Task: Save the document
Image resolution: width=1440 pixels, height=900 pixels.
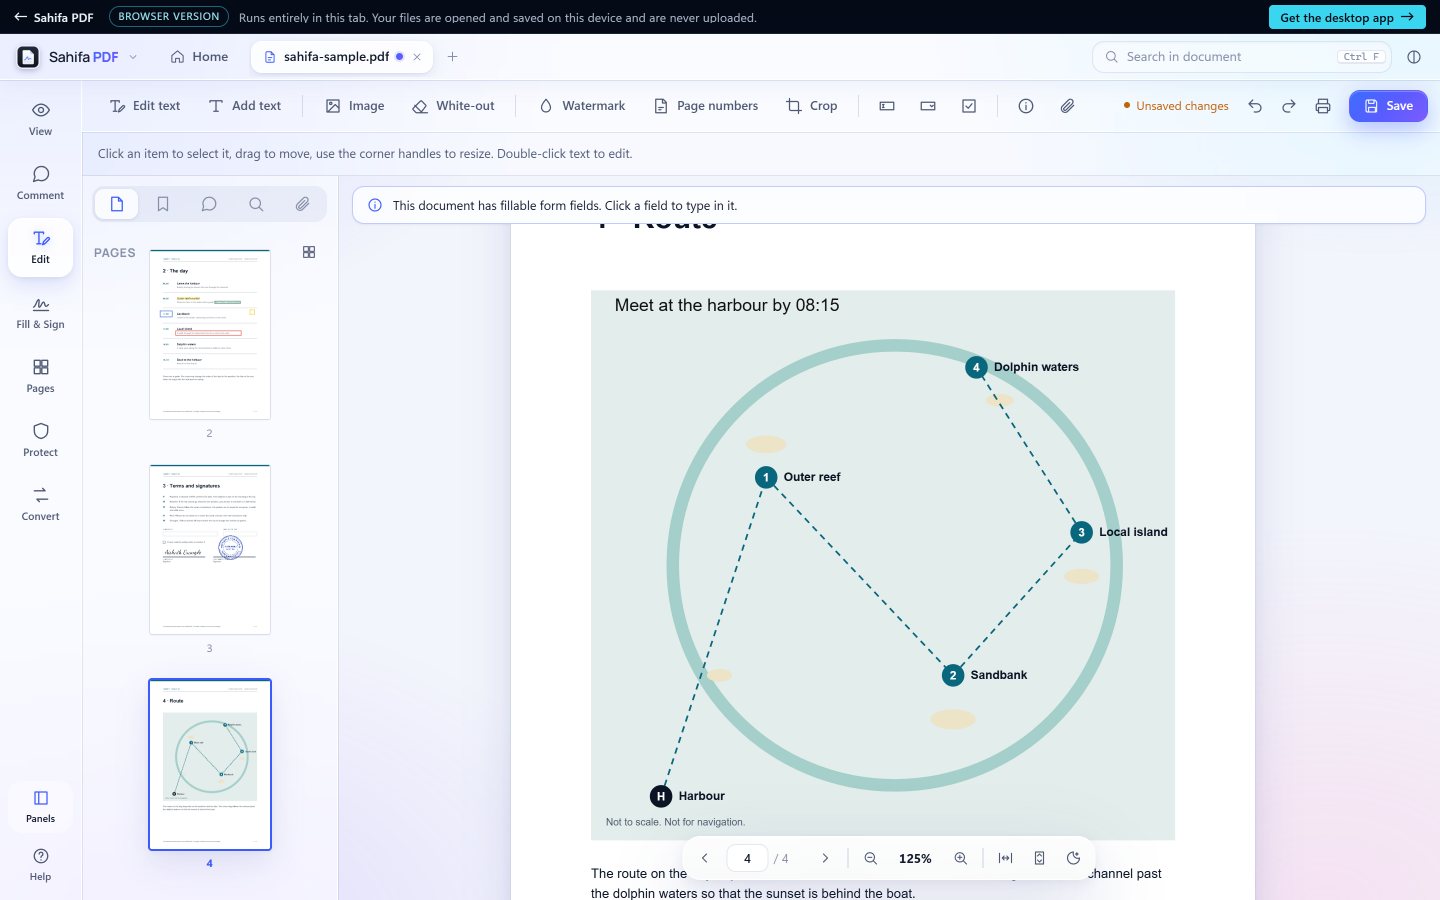Action: coord(1388,106)
